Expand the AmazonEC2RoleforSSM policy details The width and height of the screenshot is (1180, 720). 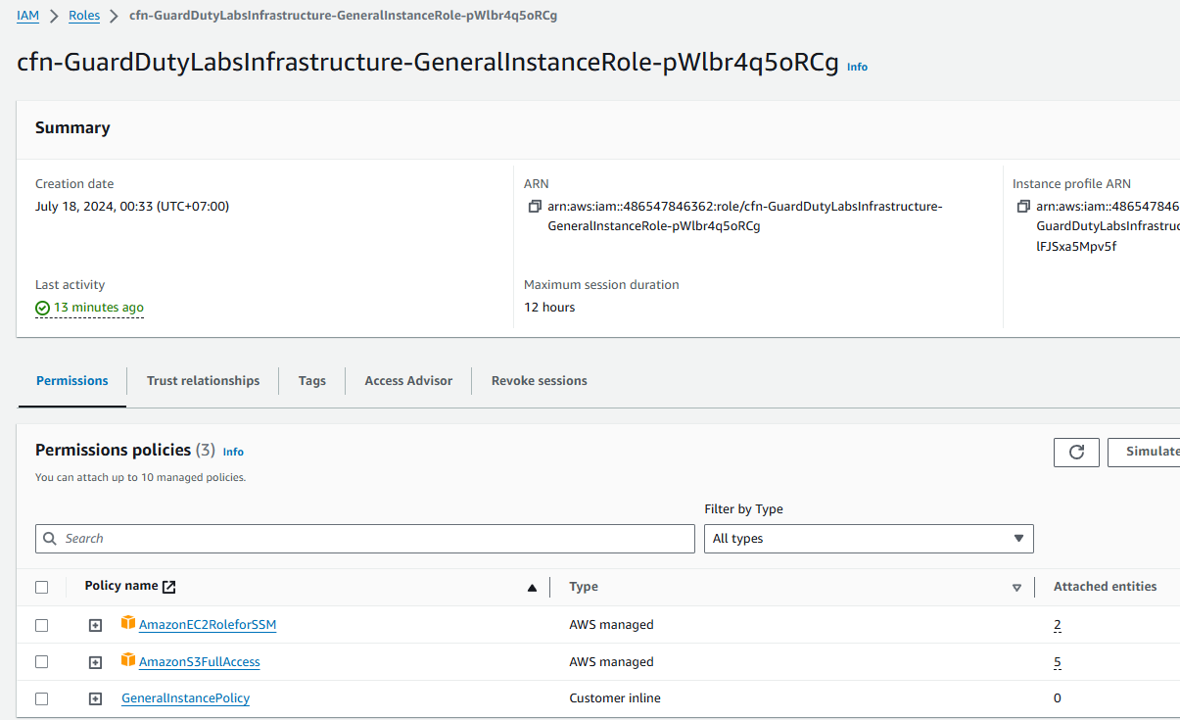[96, 625]
